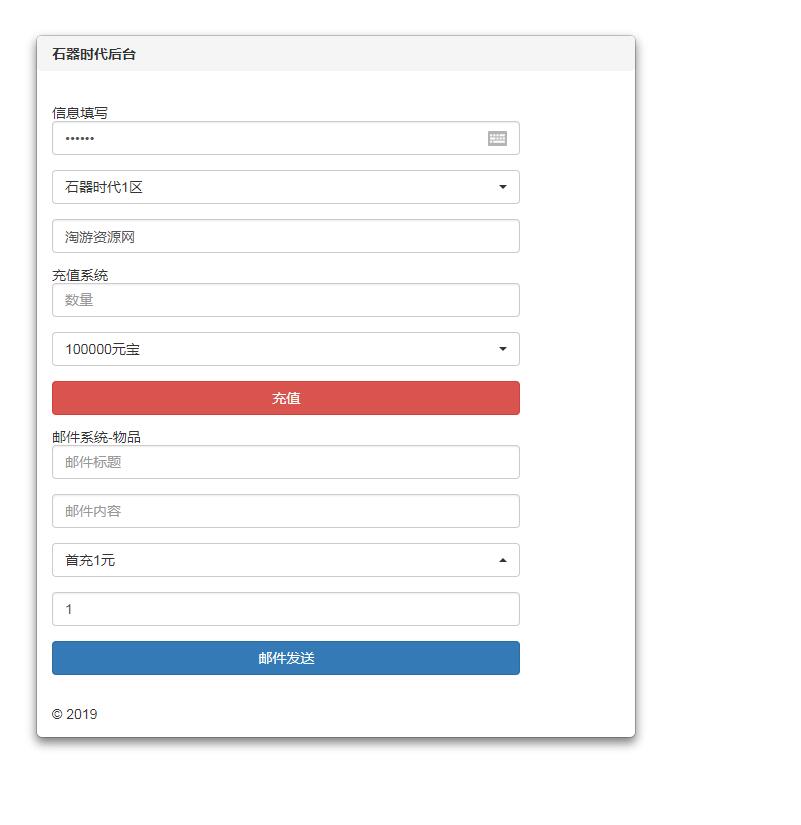Click the virtual keyboard icon in password field

point(497,138)
